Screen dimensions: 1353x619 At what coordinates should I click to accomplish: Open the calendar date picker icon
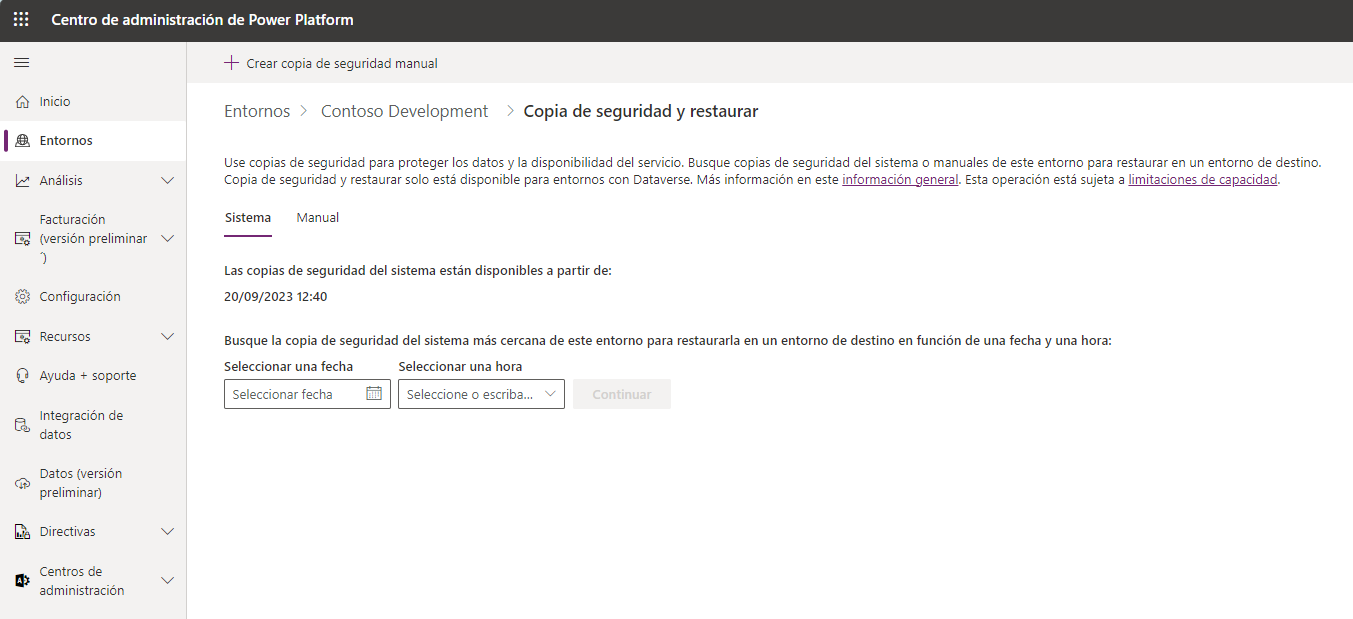click(374, 394)
